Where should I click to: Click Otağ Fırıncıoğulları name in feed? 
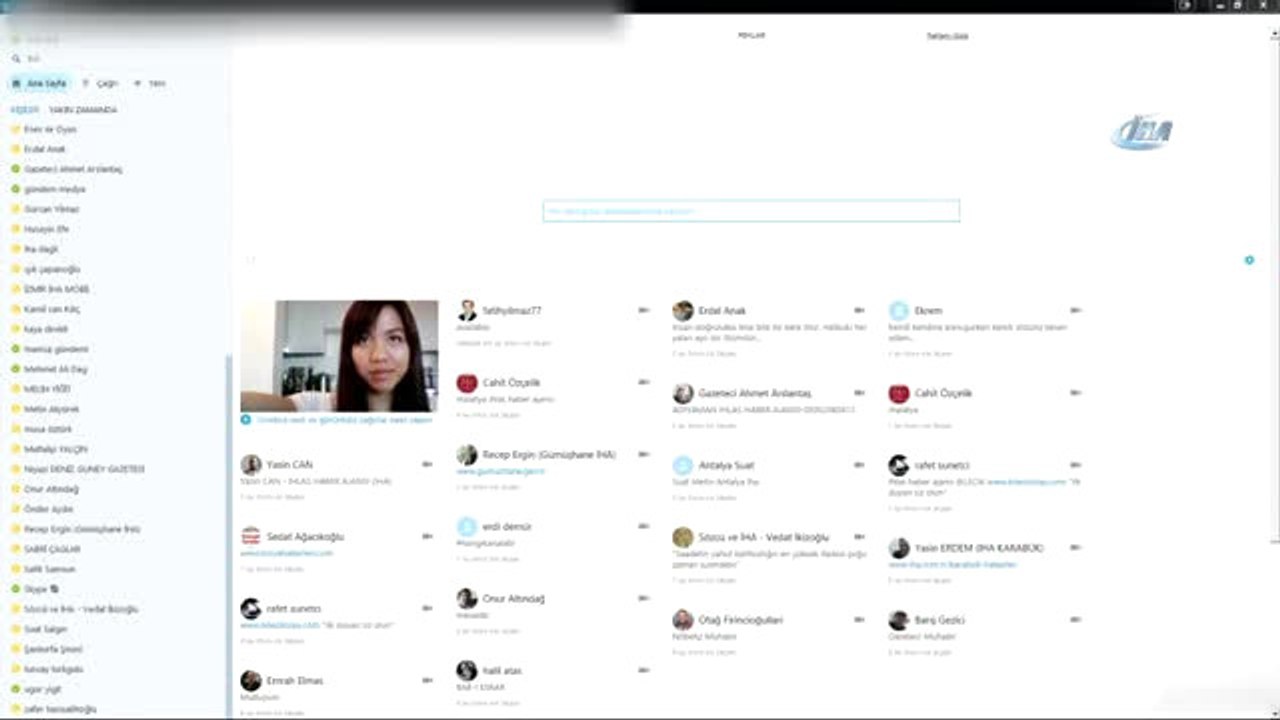[741, 620]
